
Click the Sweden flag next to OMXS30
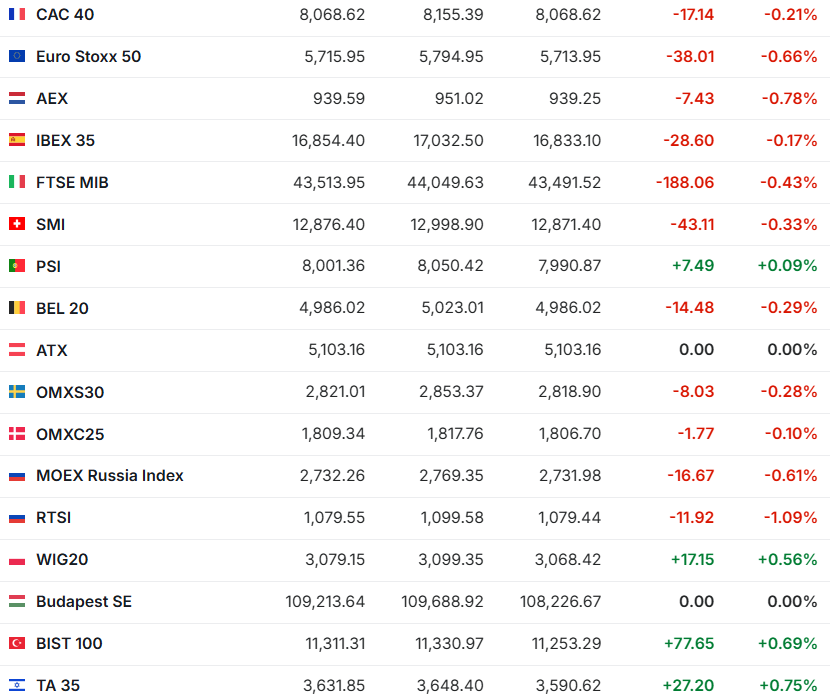pyautogui.click(x=17, y=393)
